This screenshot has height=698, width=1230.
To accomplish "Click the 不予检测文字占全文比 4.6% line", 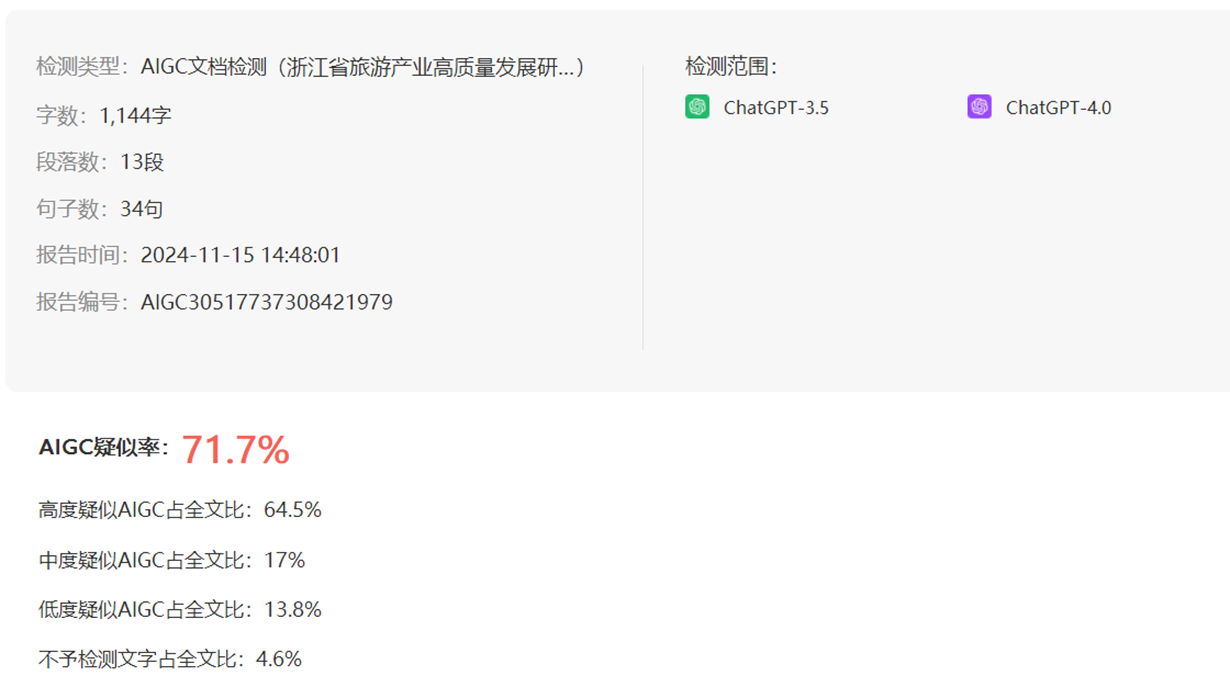I will [x=170, y=659].
